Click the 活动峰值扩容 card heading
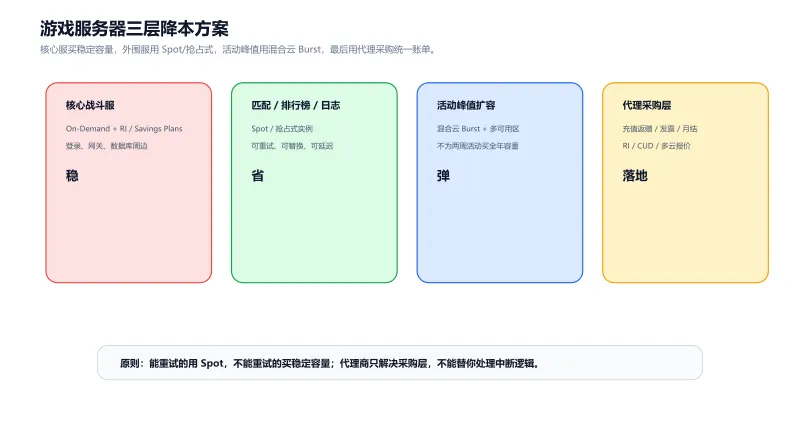 (466, 105)
